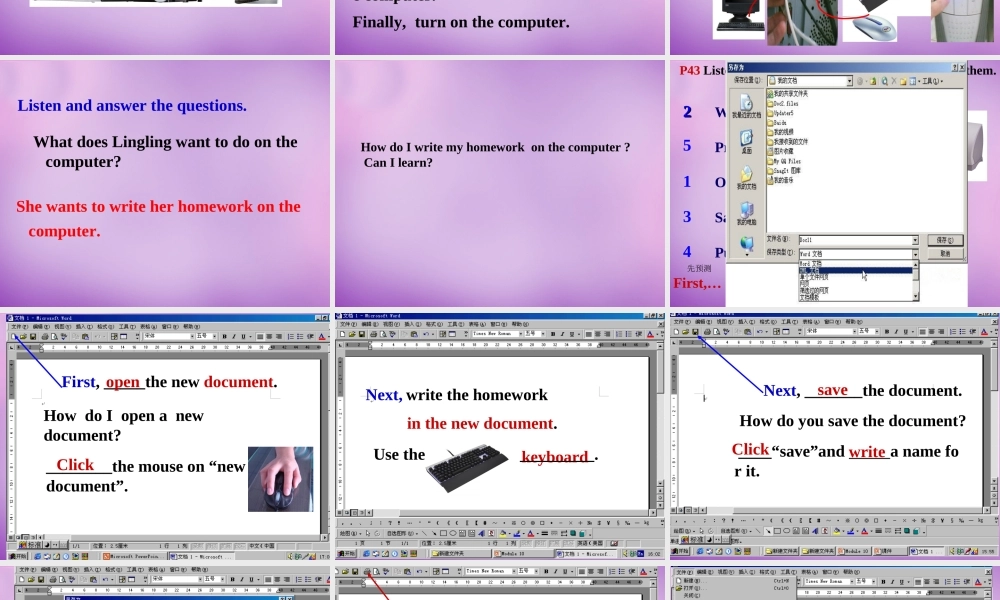Click the Create New Folder icon in Save dialog
This screenshot has height=600, width=1000.
902,81
